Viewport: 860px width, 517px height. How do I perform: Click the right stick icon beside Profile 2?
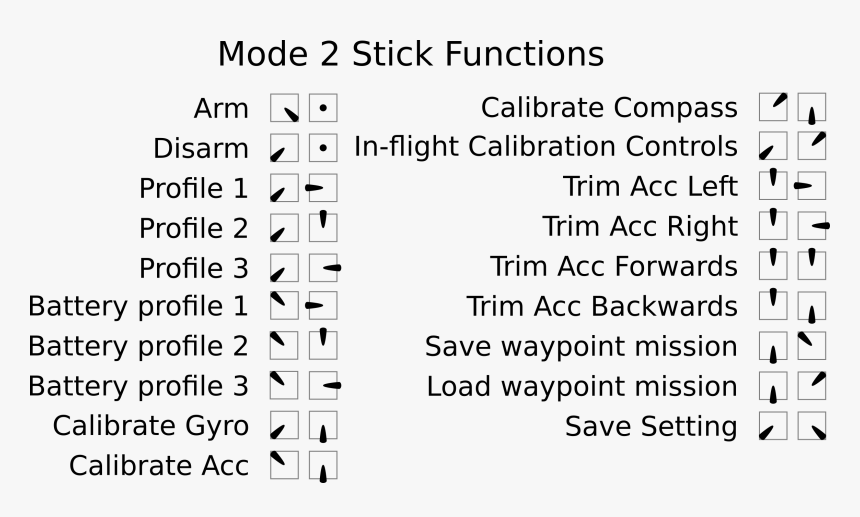[323, 227]
